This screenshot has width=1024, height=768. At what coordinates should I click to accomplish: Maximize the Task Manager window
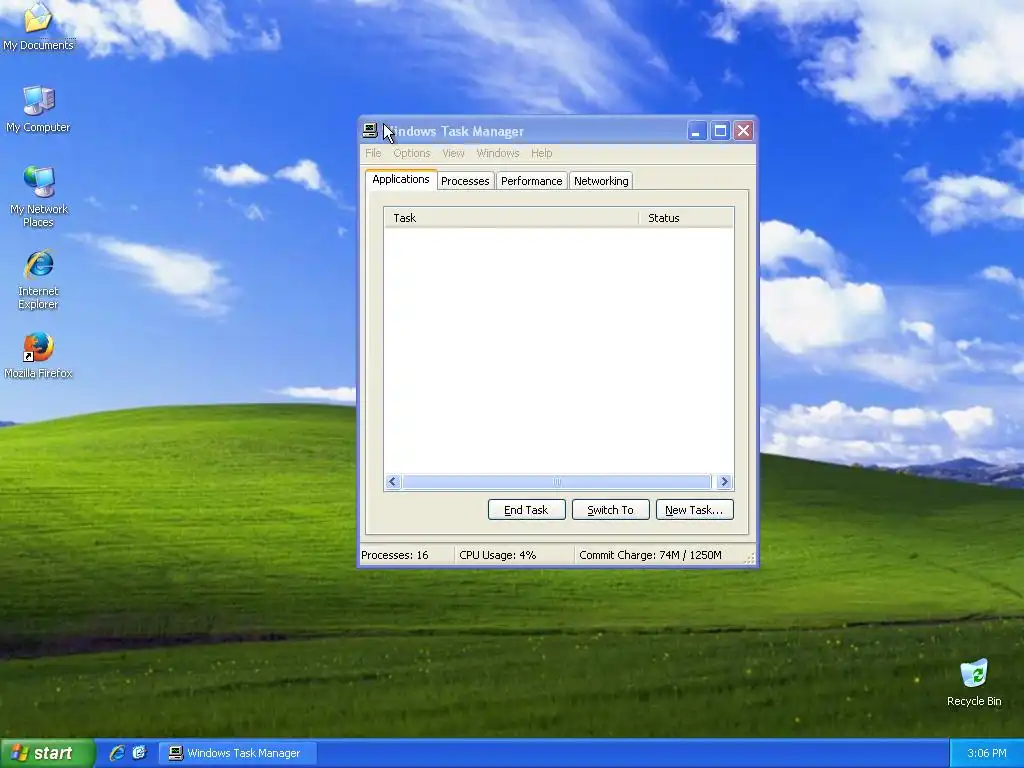pos(720,131)
